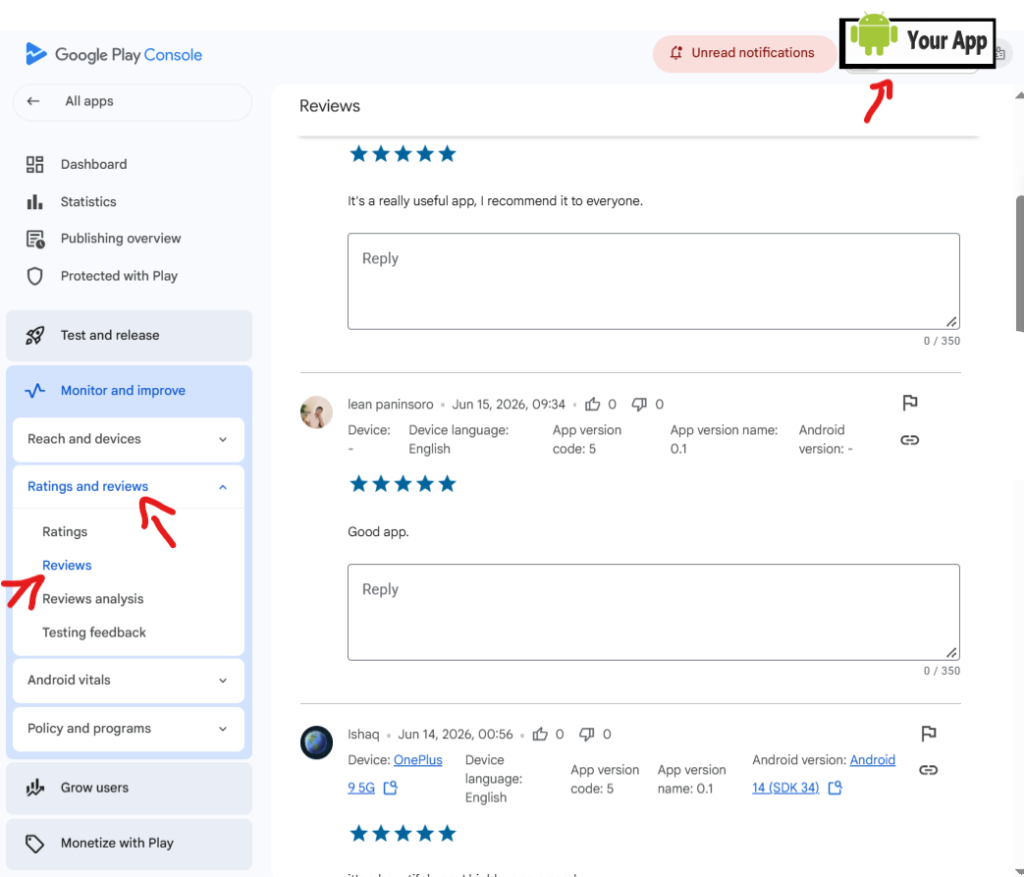Open Test and release section
1024x877 pixels.
129,335
